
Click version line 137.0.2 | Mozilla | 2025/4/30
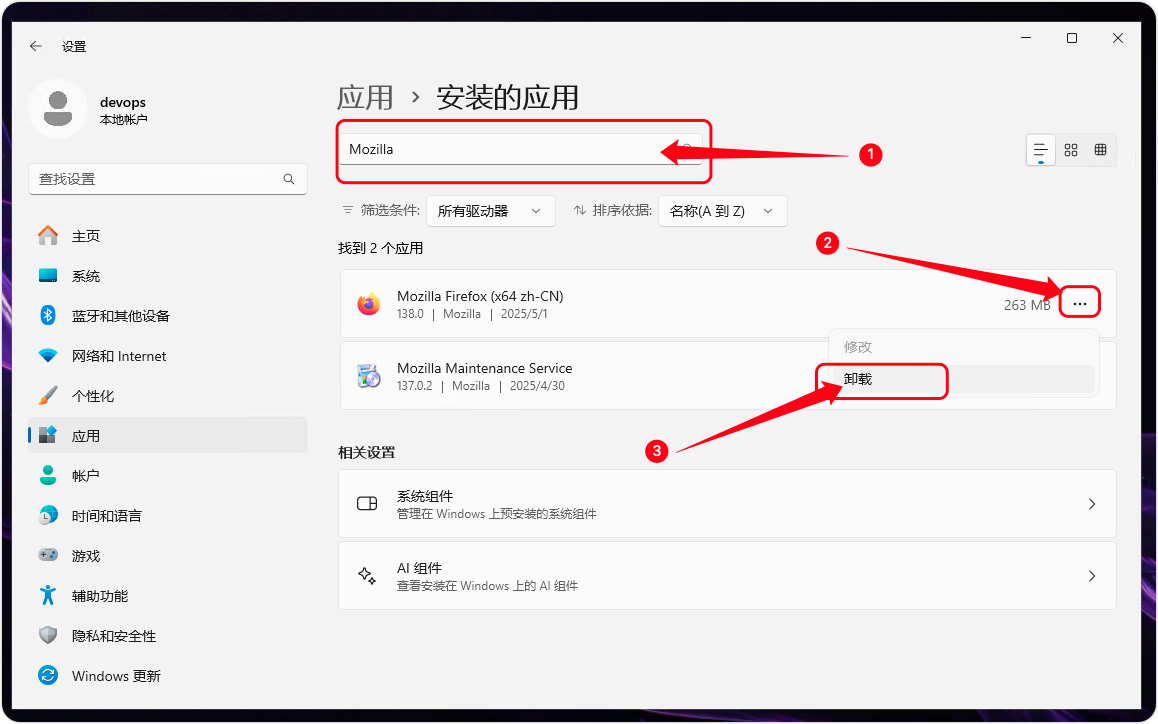[x=481, y=386]
